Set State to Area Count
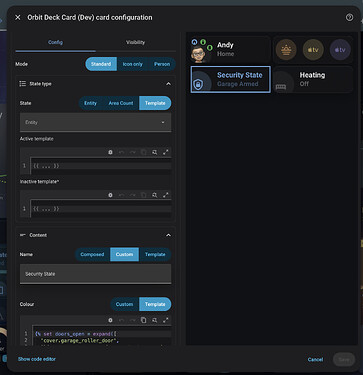Image resolution: width=363 pixels, height=375 pixels. click(x=121, y=103)
